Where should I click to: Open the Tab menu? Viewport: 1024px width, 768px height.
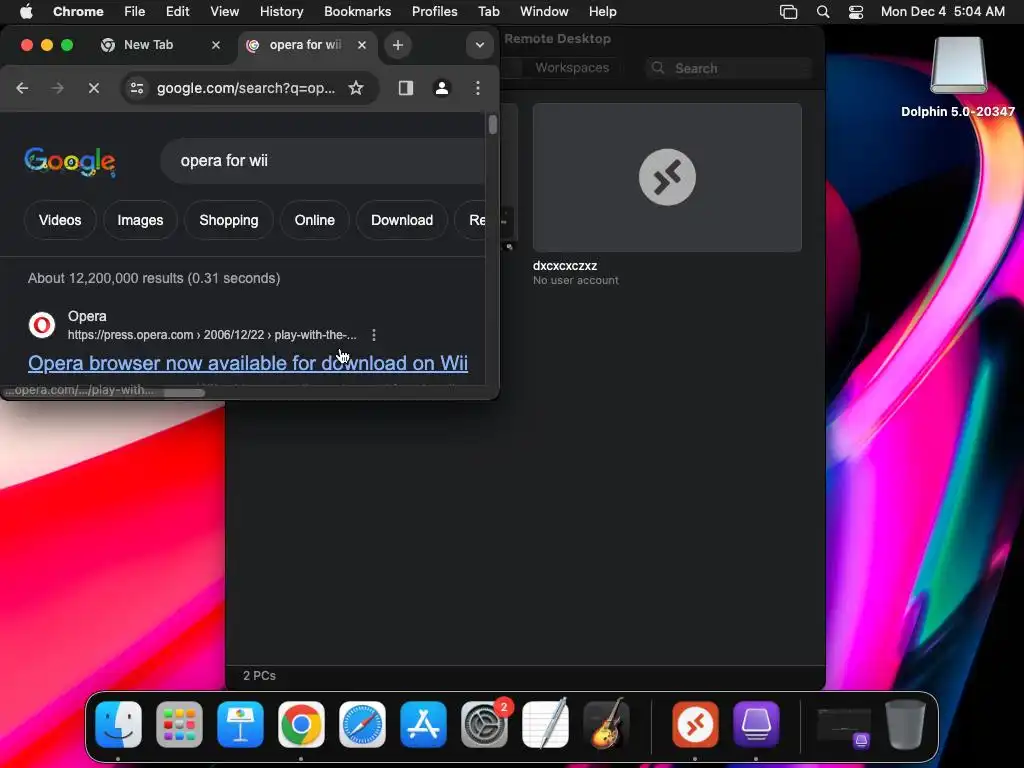pos(488,12)
